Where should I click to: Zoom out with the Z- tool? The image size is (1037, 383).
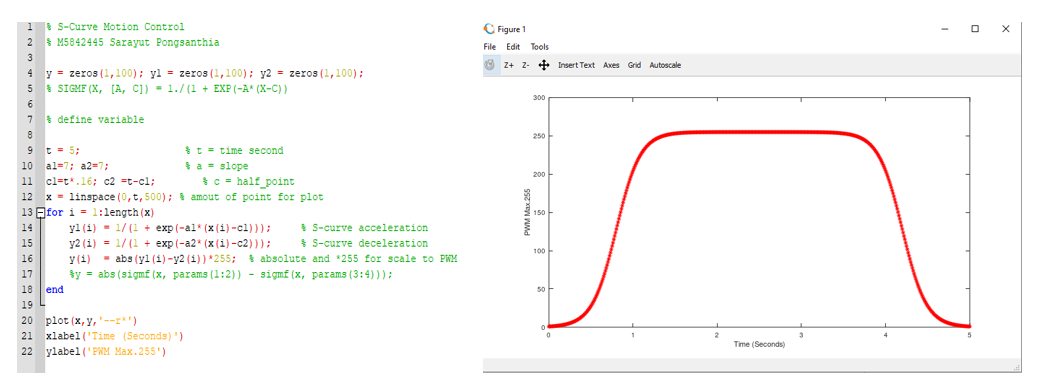525,65
